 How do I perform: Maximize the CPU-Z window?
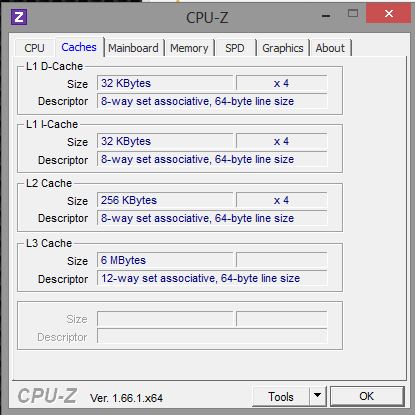(x=353, y=14)
